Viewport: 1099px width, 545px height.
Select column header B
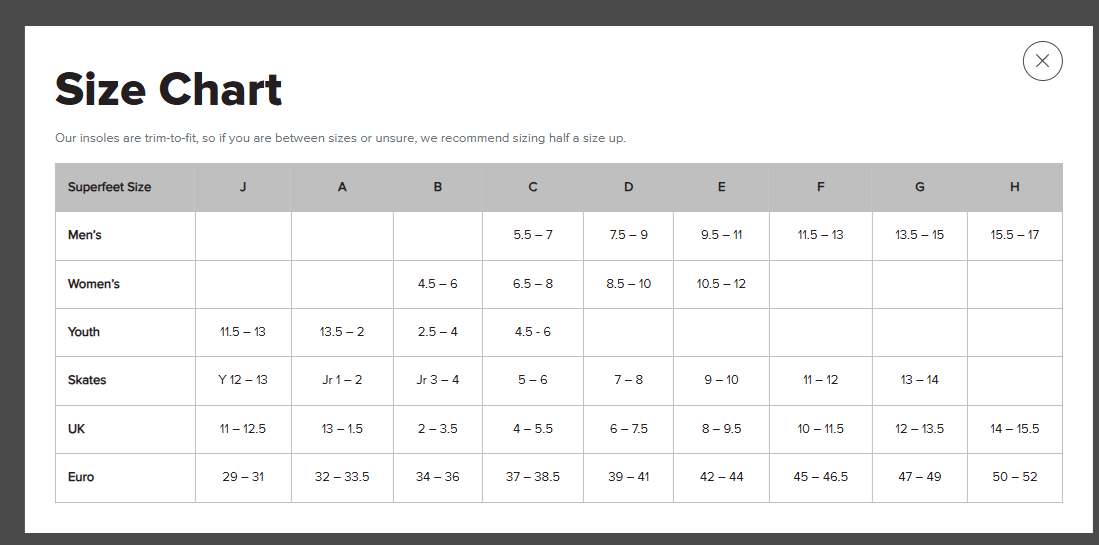coord(437,187)
